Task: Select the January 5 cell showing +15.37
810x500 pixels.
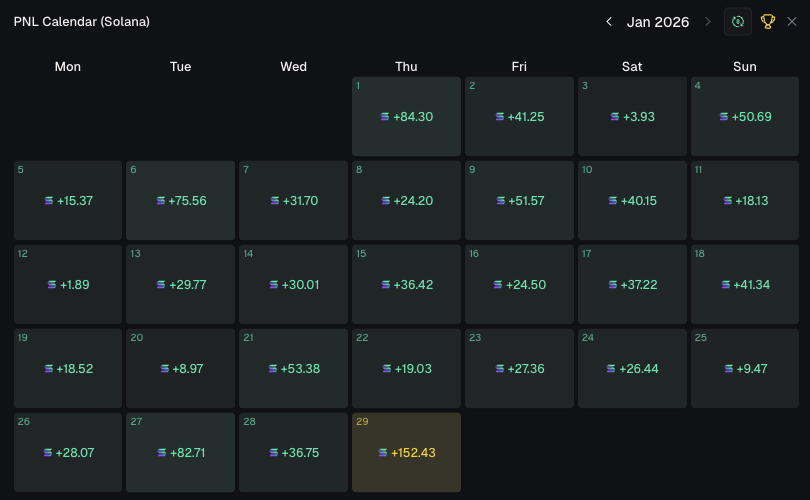Action: click(x=68, y=200)
